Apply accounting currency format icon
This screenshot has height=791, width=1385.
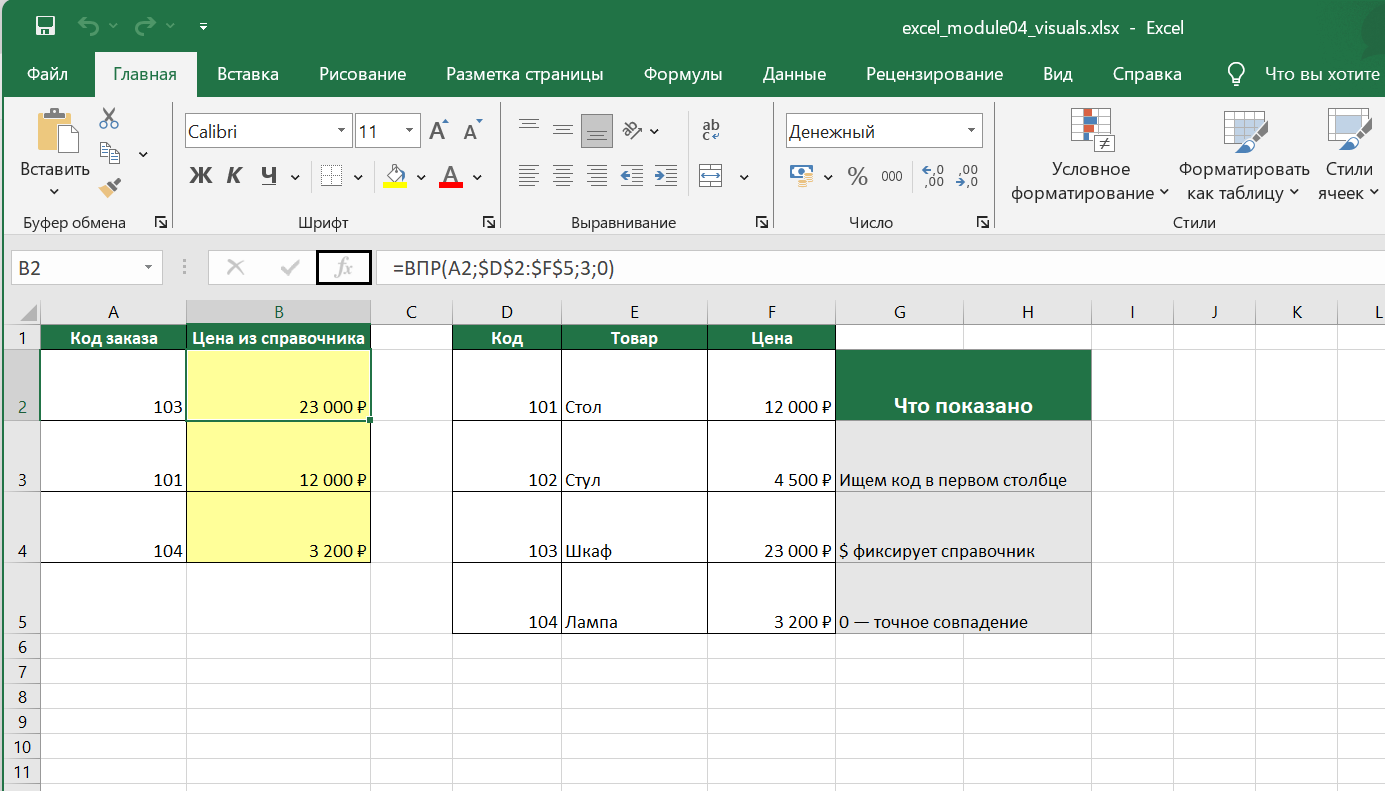[801, 176]
